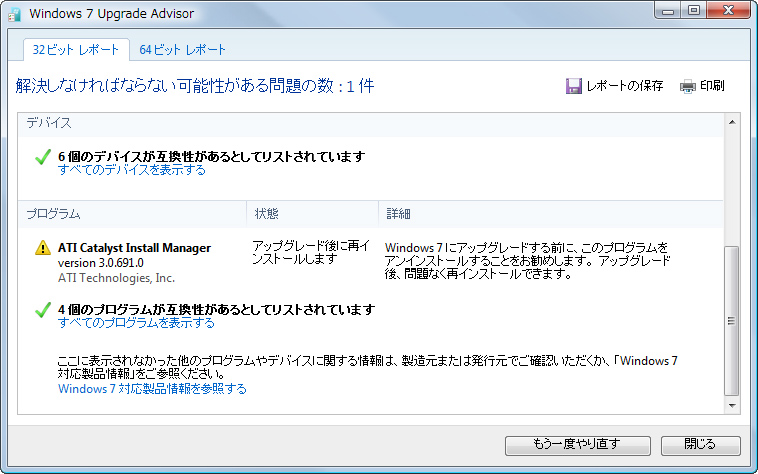This screenshot has height=474, width=758.
Task: Click the 解決しなければならない可能性がある問題の数 heading
Action: point(195,86)
